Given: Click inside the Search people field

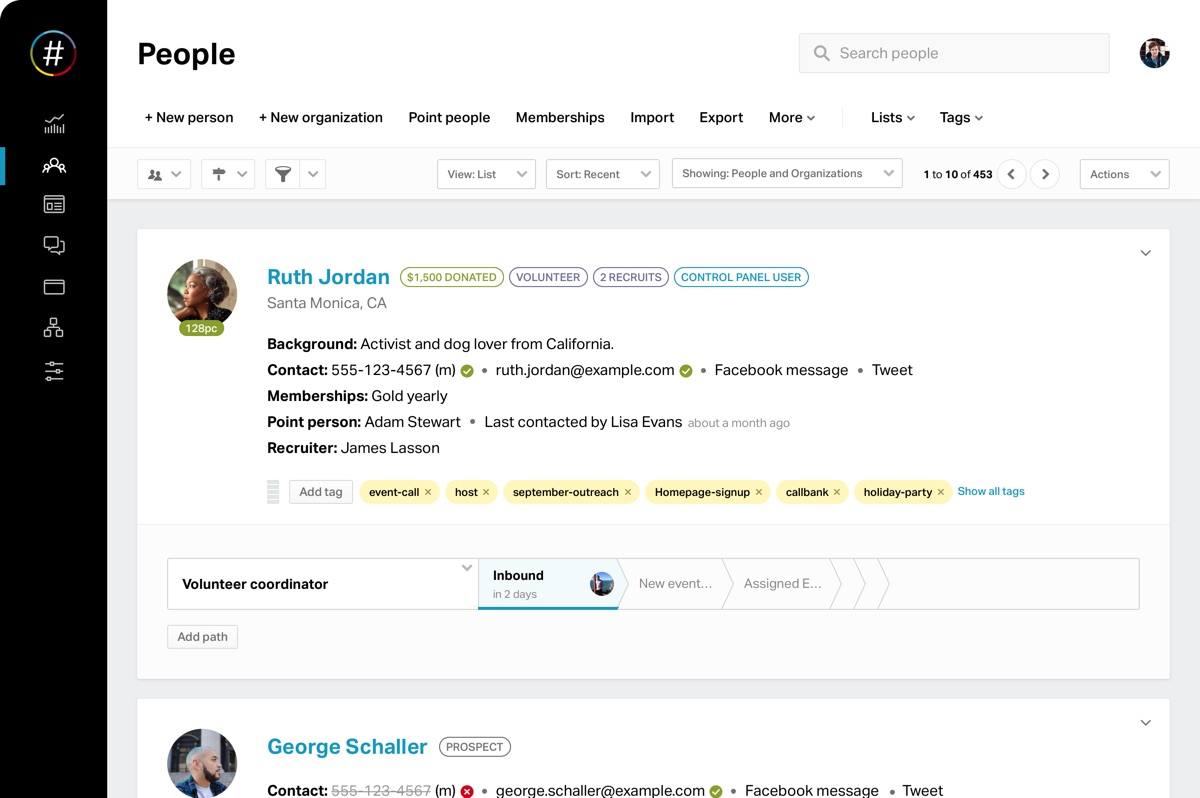Looking at the screenshot, I should (x=953, y=53).
